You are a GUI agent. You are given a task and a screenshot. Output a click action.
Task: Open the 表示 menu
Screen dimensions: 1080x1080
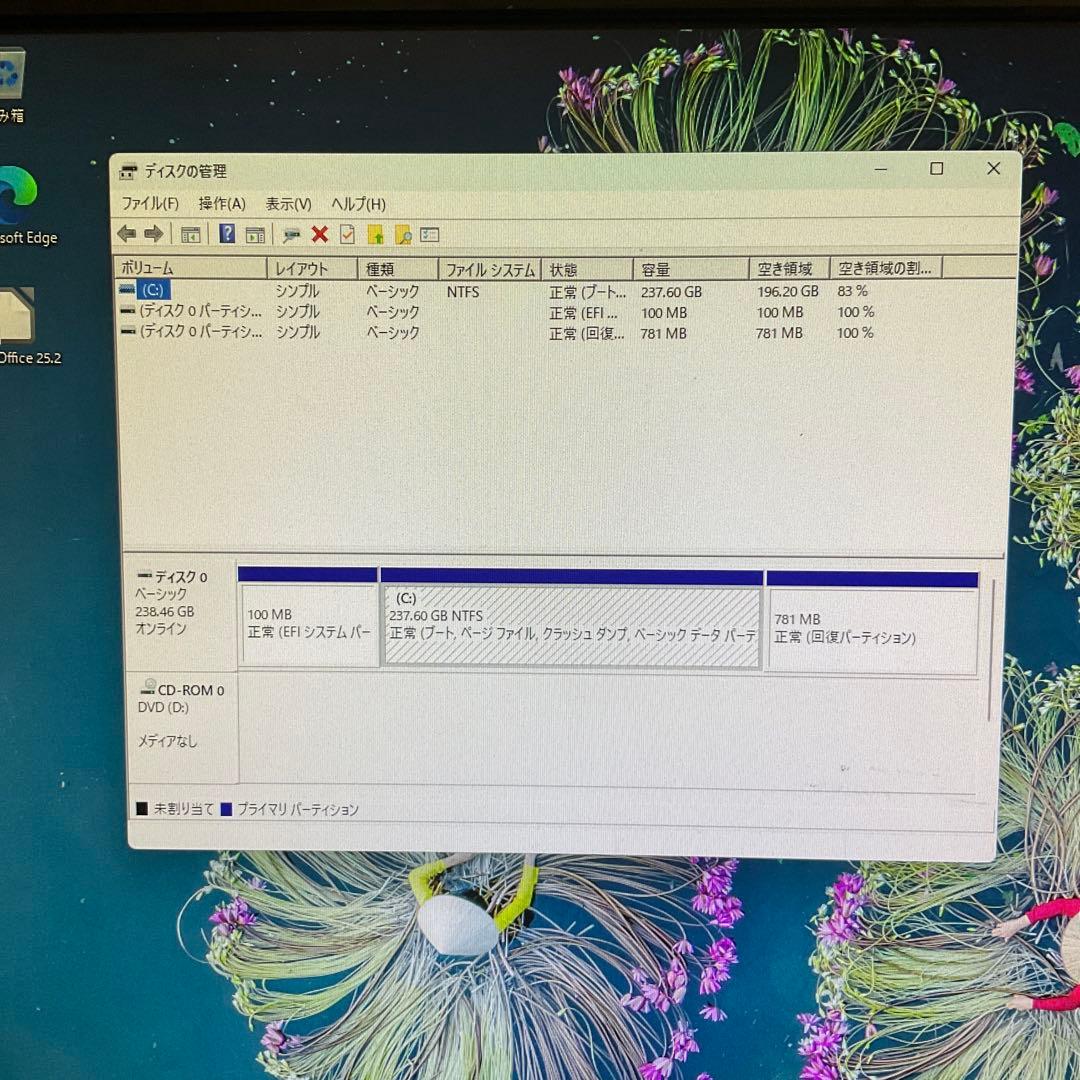(x=290, y=204)
